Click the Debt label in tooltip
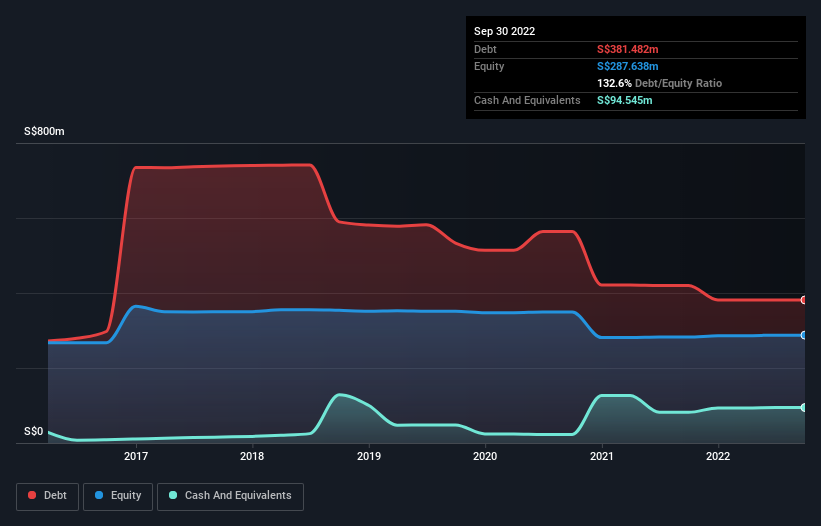The image size is (821, 526). pos(485,49)
